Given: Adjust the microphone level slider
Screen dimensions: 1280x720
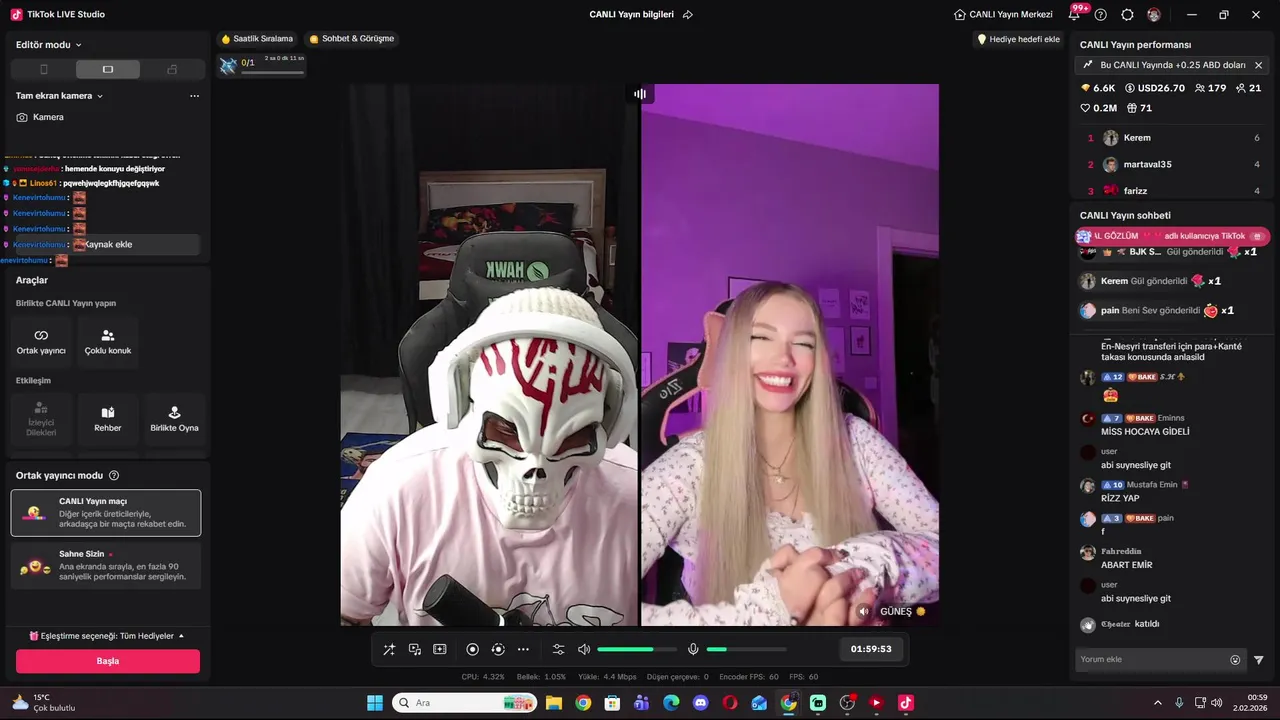Looking at the screenshot, I should coord(746,649).
